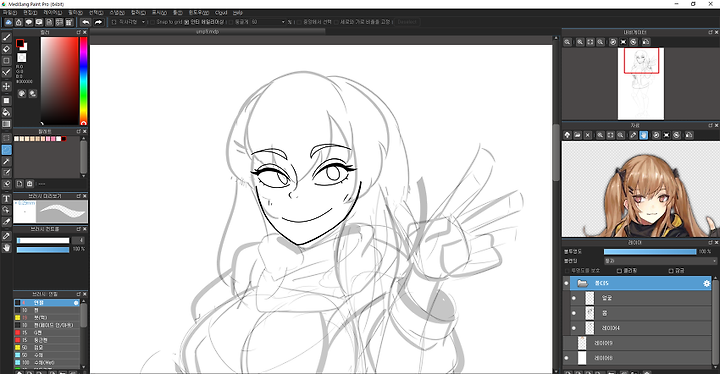Click the cloud save icon in toolbar
720x374 pixels.
(8, 22)
